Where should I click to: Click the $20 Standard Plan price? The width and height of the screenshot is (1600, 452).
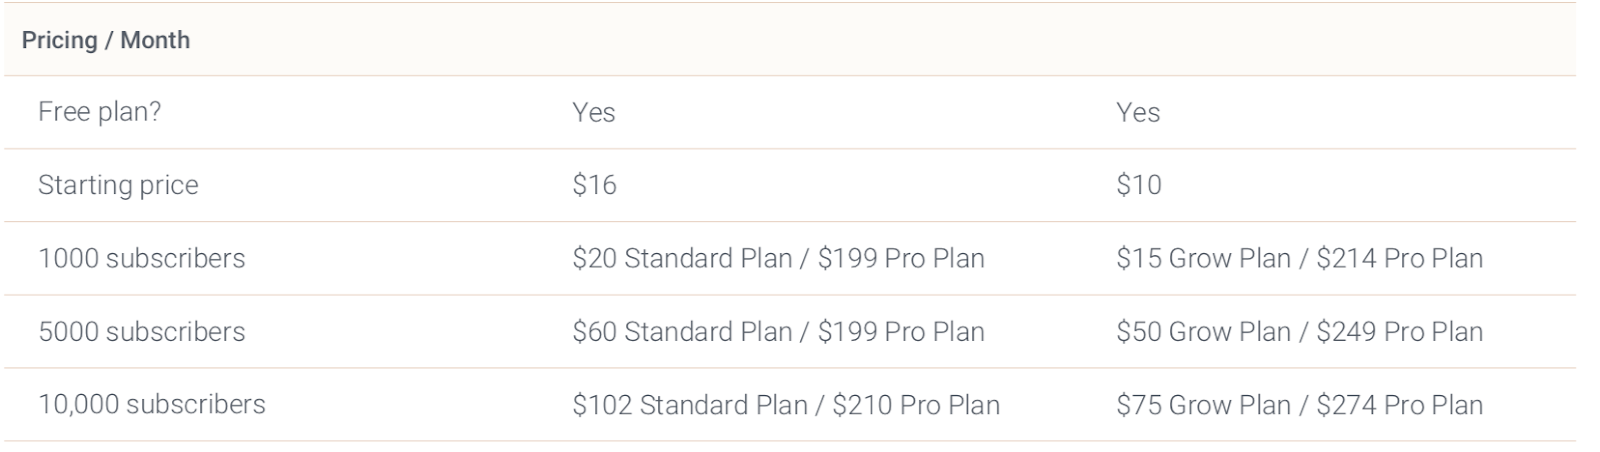coord(682,258)
